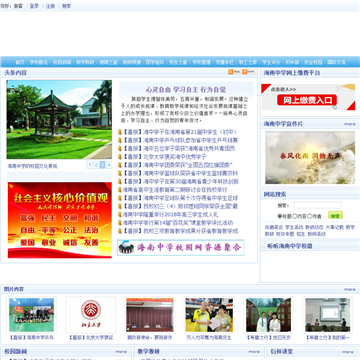Click the 大事记载 tag link
Viewport: 360px width, 360px height.
[334, 227]
